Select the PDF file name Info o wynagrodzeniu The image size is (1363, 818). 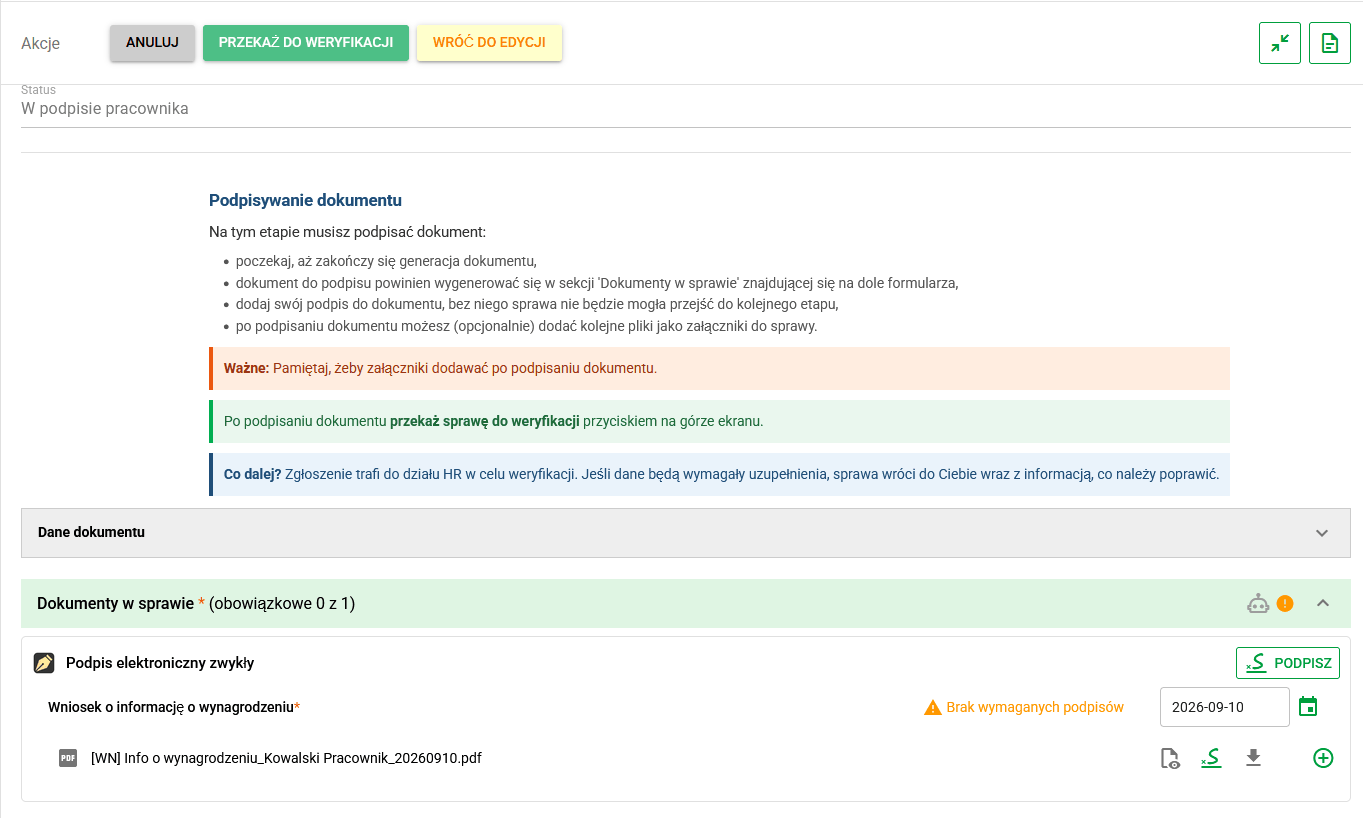tap(286, 758)
